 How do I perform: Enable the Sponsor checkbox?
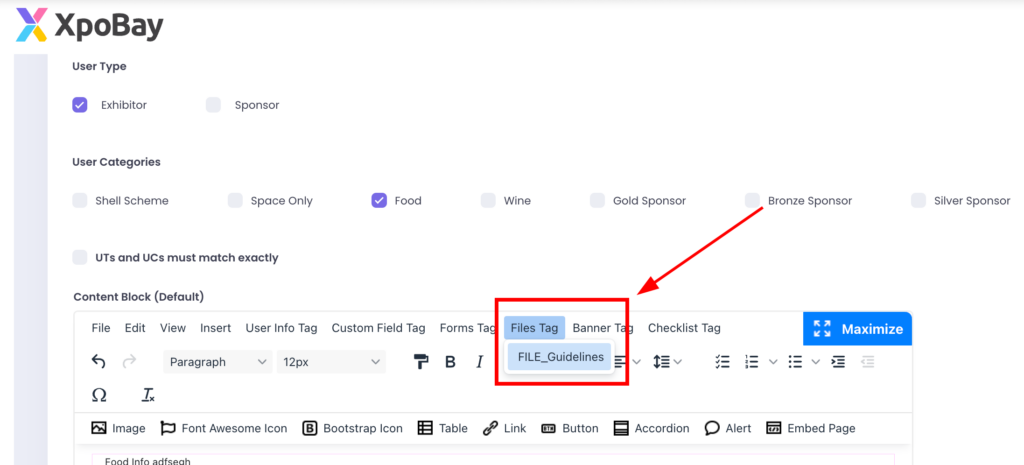[213, 105]
